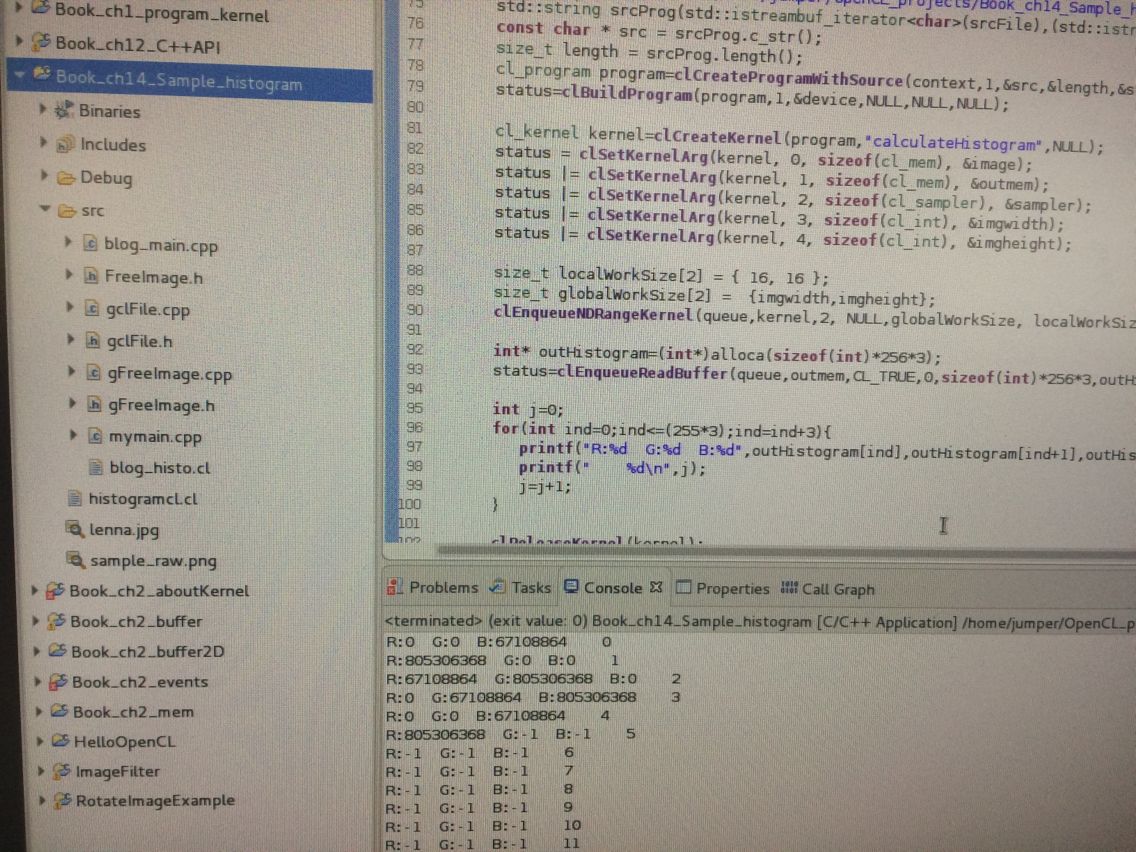Screen dimensions: 1136x852
Task: Expand the Book_ch1_program_kernel project
Action: click(20, 7)
